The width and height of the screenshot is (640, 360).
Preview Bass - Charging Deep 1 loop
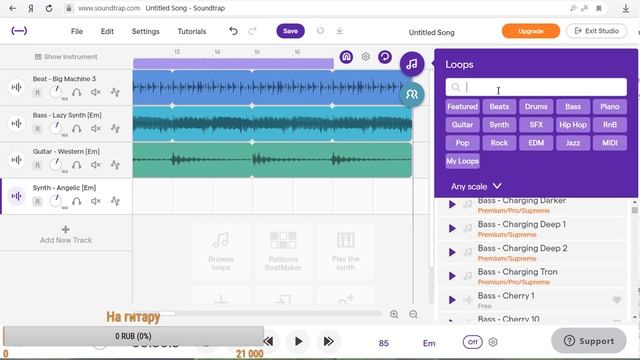(452, 228)
